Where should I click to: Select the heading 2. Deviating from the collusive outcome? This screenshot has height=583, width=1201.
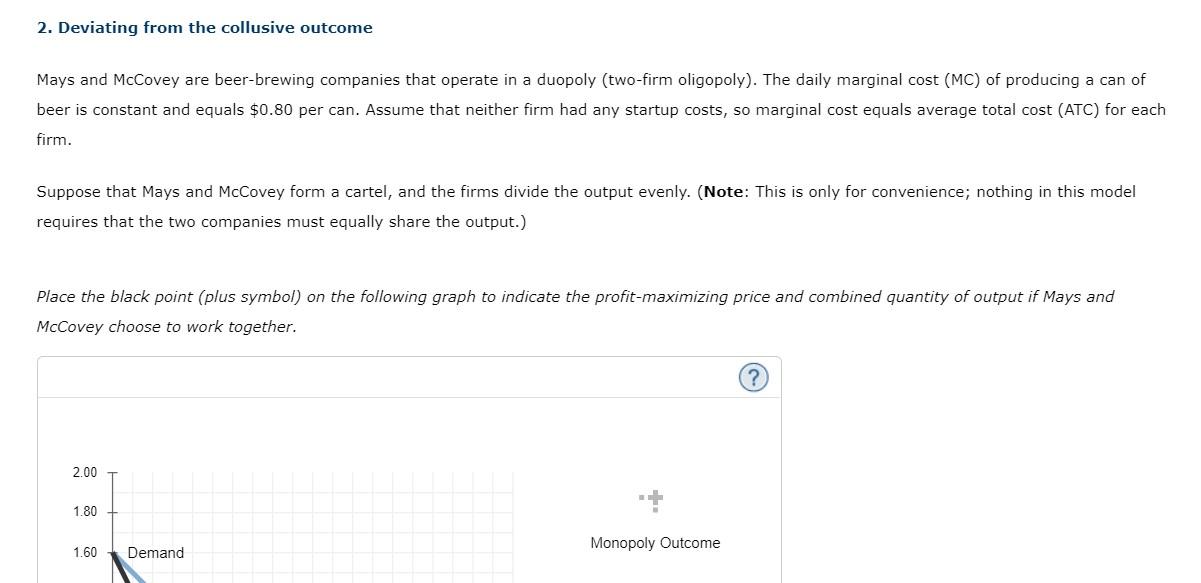click(x=205, y=27)
